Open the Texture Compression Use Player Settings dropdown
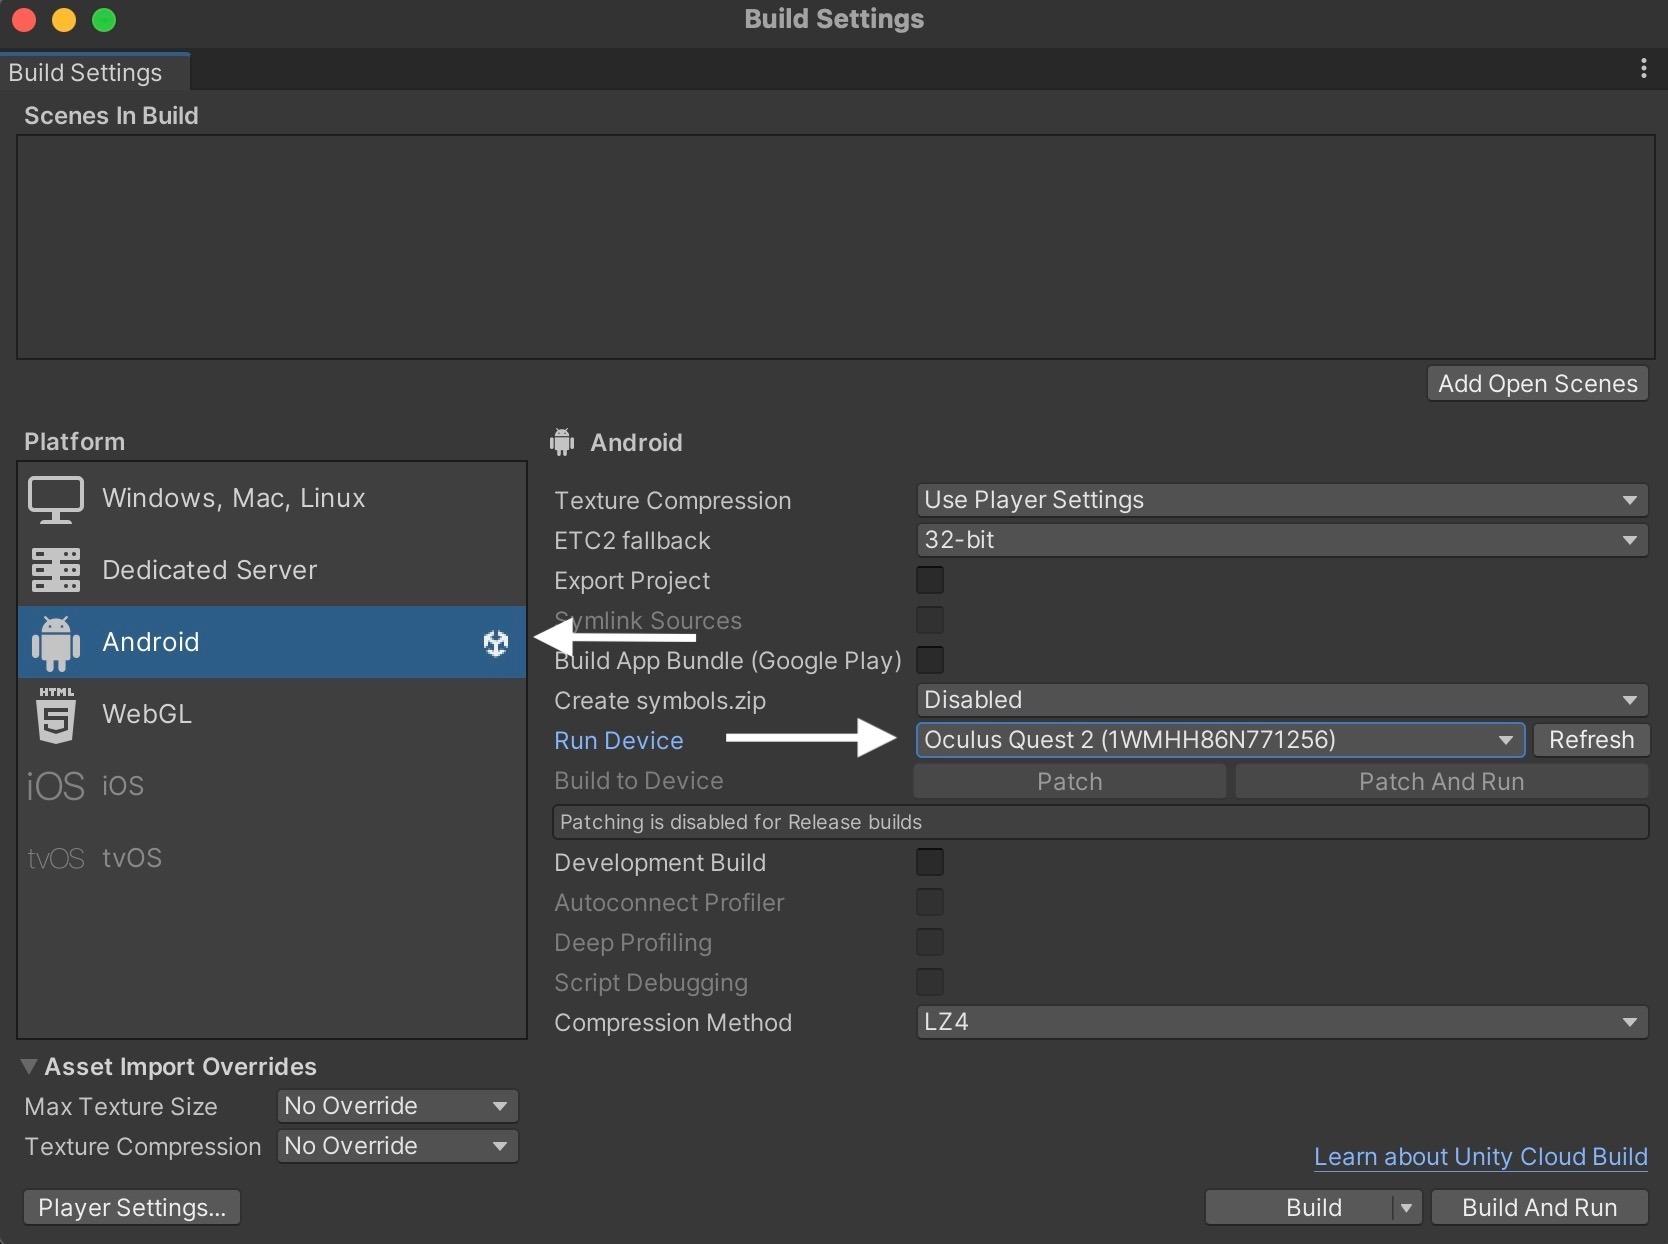This screenshot has height=1244, width=1668. pos(1282,500)
